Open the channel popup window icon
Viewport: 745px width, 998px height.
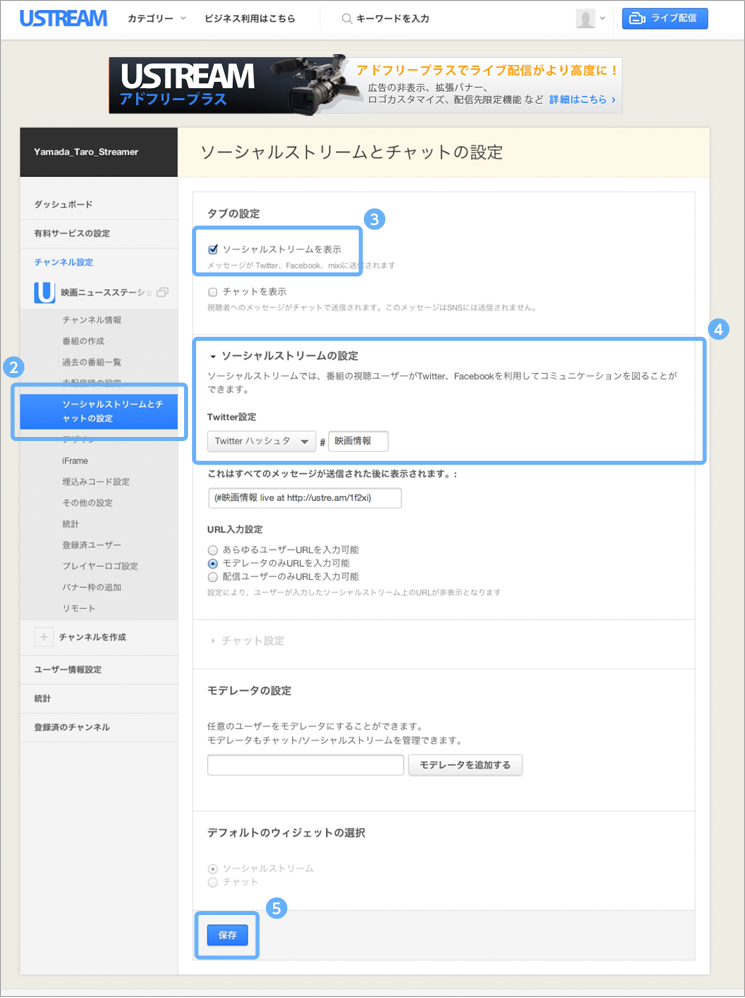click(162, 292)
